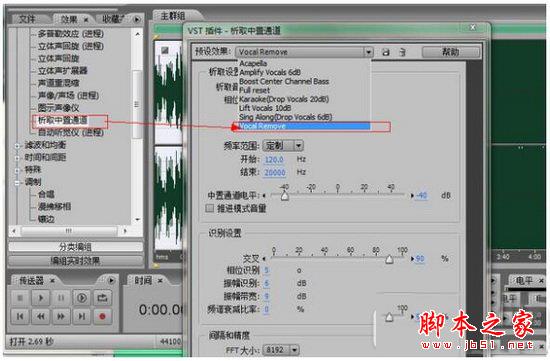Choose Amplify Vocals 6dB preset
The width and height of the screenshot is (550, 361).
pos(269,72)
